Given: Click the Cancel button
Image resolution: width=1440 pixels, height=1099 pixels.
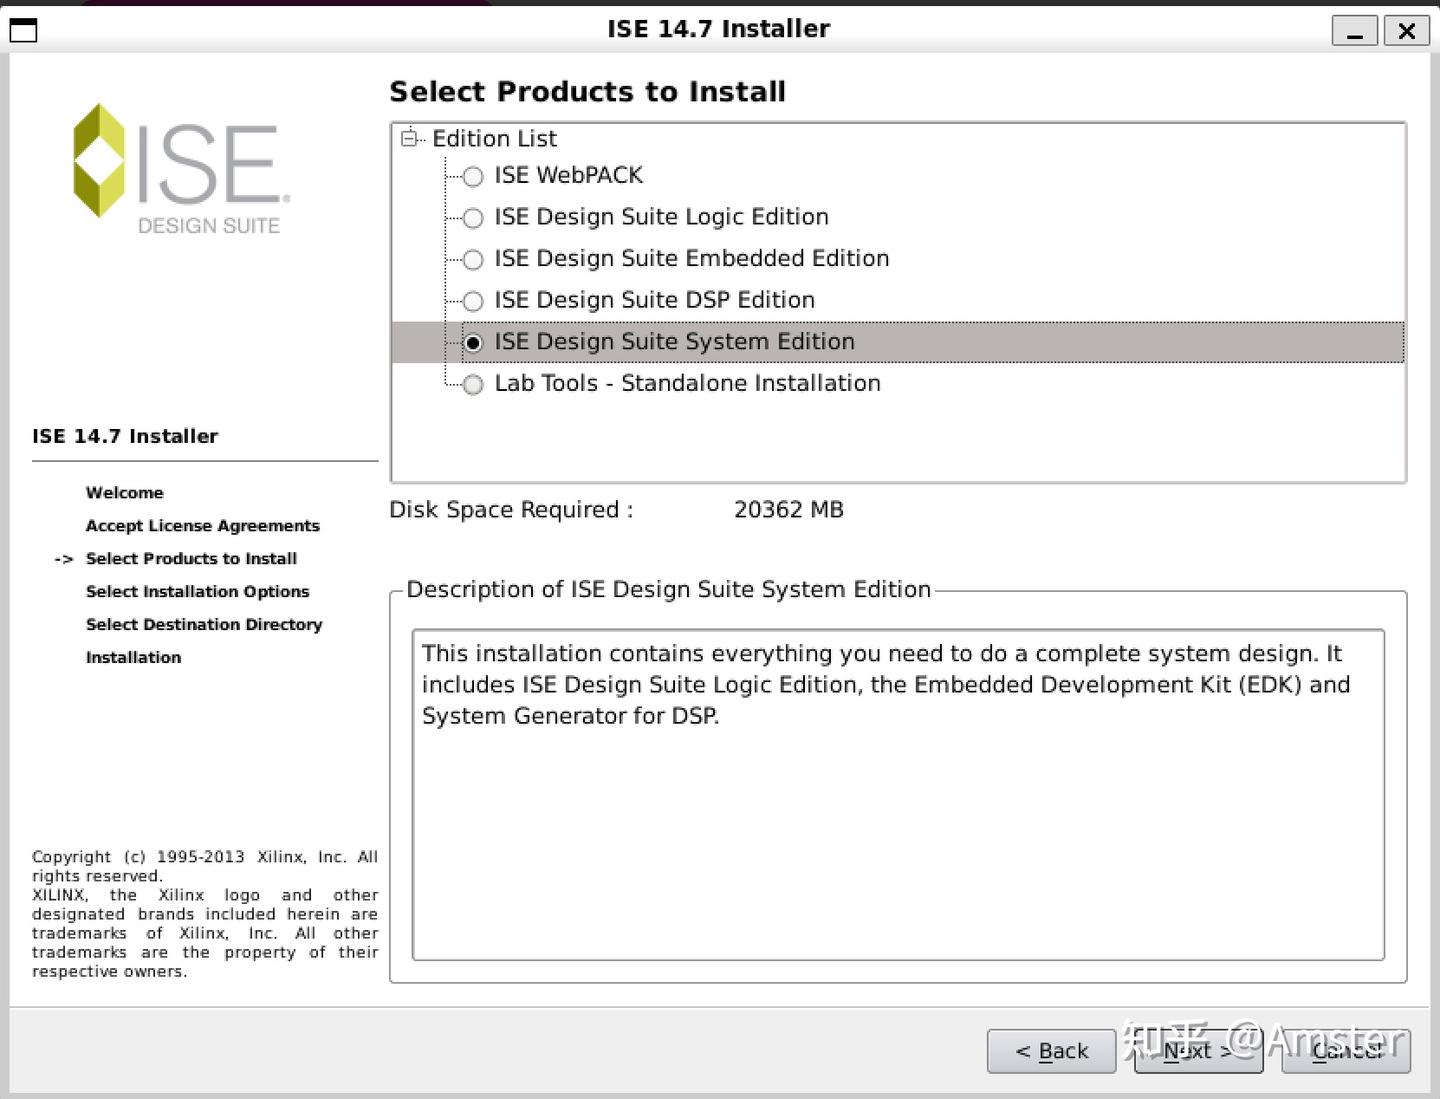Looking at the screenshot, I should [1346, 1051].
